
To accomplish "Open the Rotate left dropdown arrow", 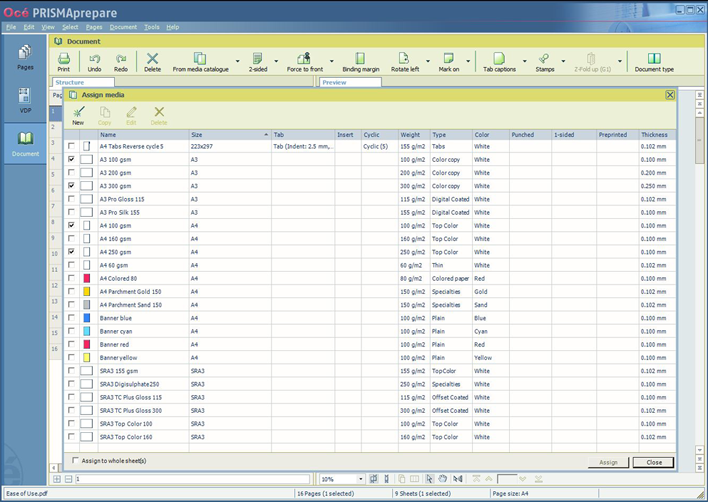I will [428, 61].
